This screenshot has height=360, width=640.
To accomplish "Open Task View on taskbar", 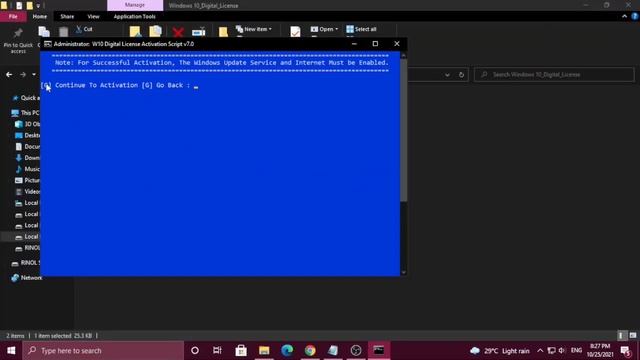I will [217, 351].
